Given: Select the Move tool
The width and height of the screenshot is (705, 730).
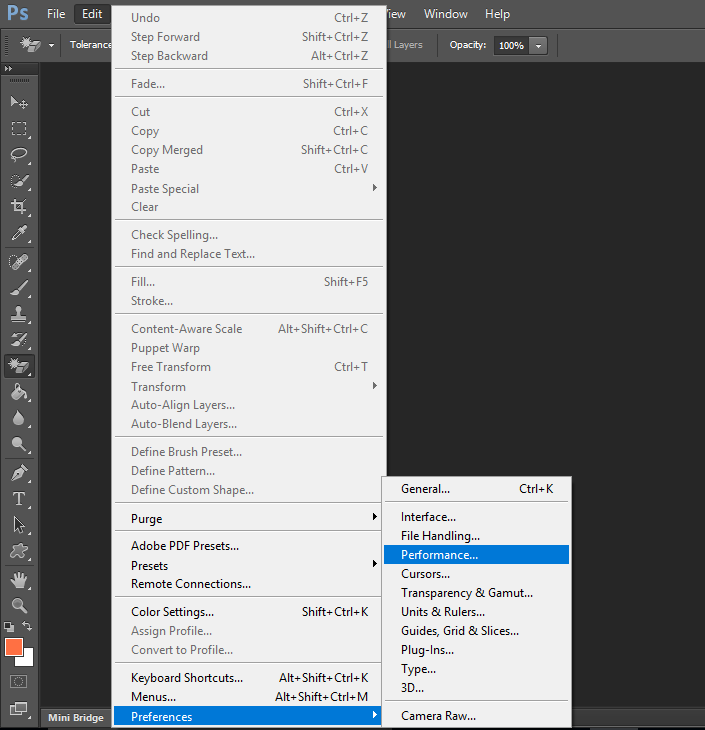Looking at the screenshot, I should click(x=19, y=101).
